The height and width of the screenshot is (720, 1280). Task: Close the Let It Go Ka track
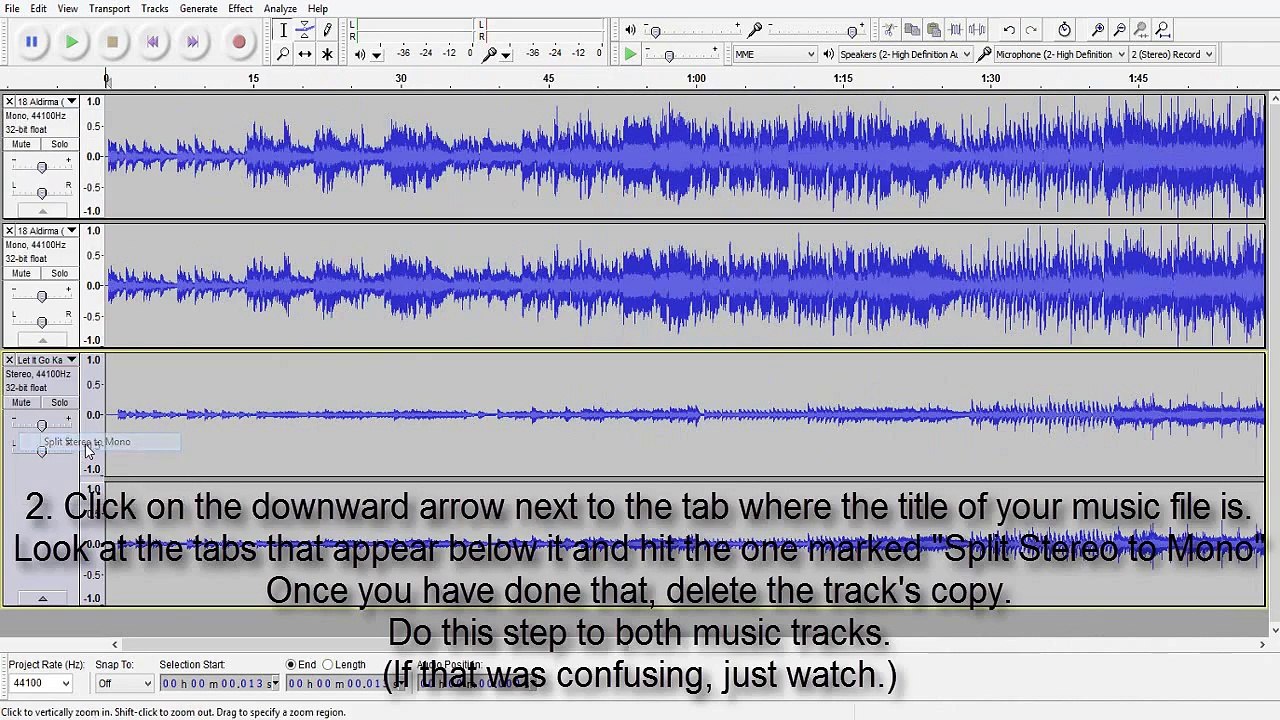(9, 360)
